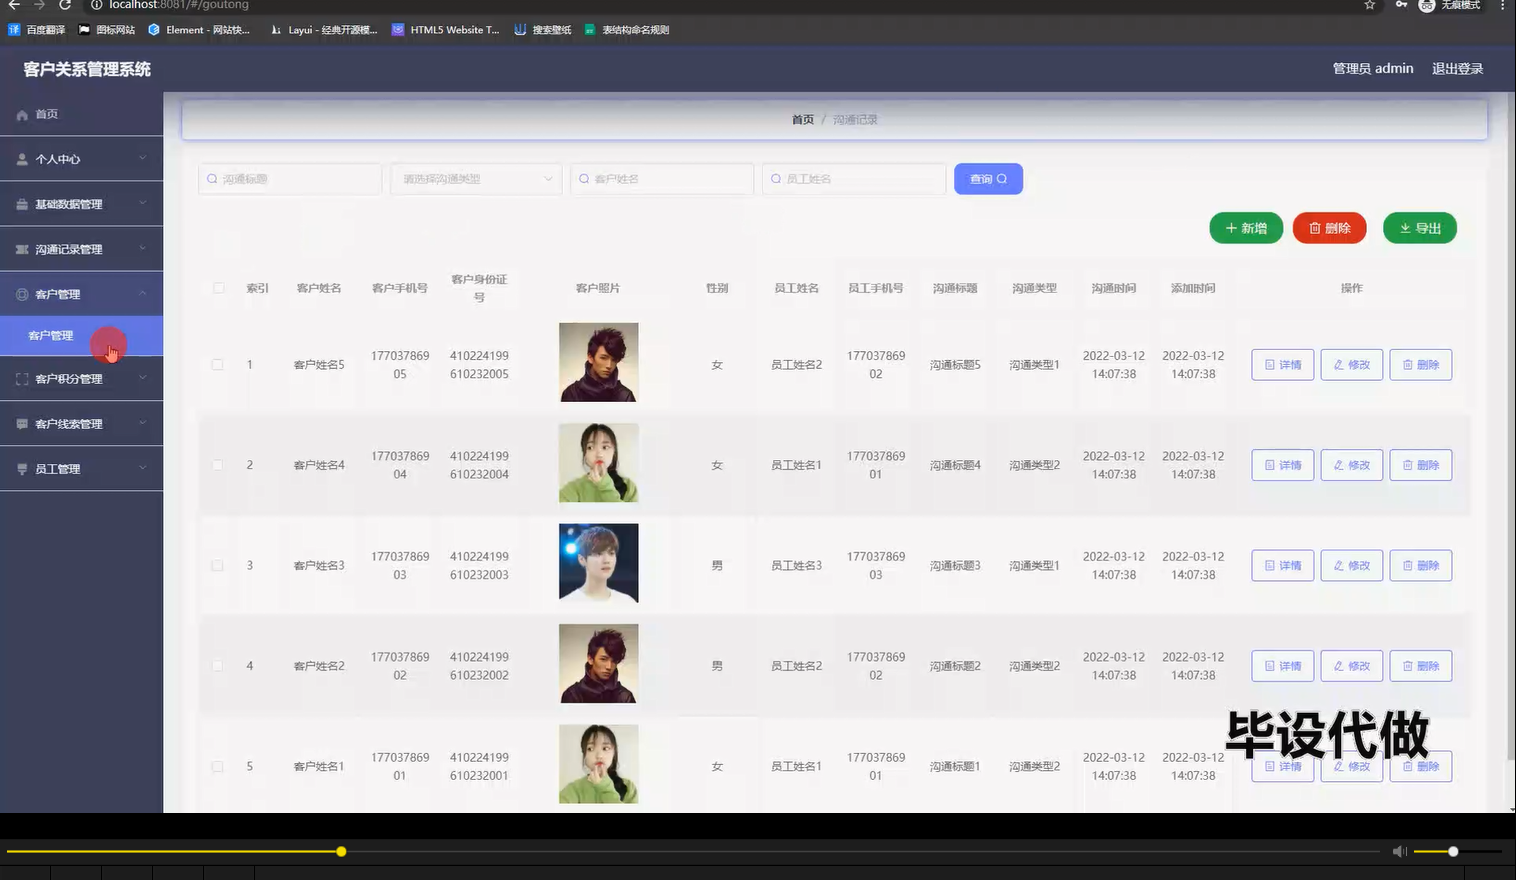Open the Layui bookmark in bookmarks bar

(x=324, y=30)
